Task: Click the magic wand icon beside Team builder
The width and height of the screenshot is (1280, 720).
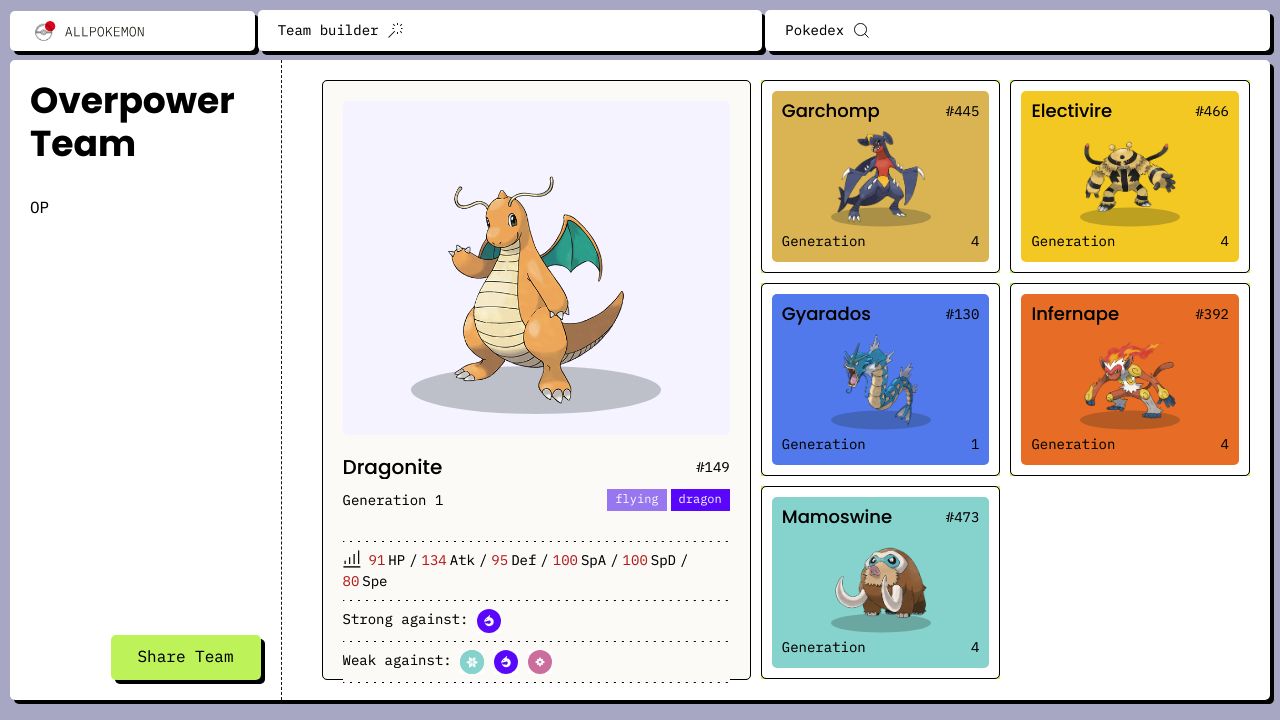Action: coord(396,30)
